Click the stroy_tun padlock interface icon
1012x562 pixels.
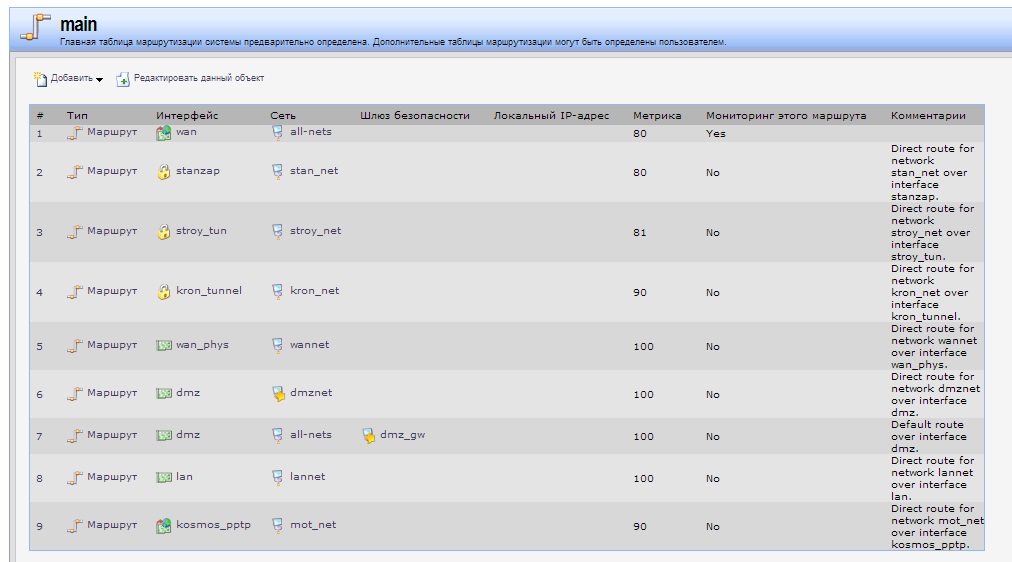163,232
